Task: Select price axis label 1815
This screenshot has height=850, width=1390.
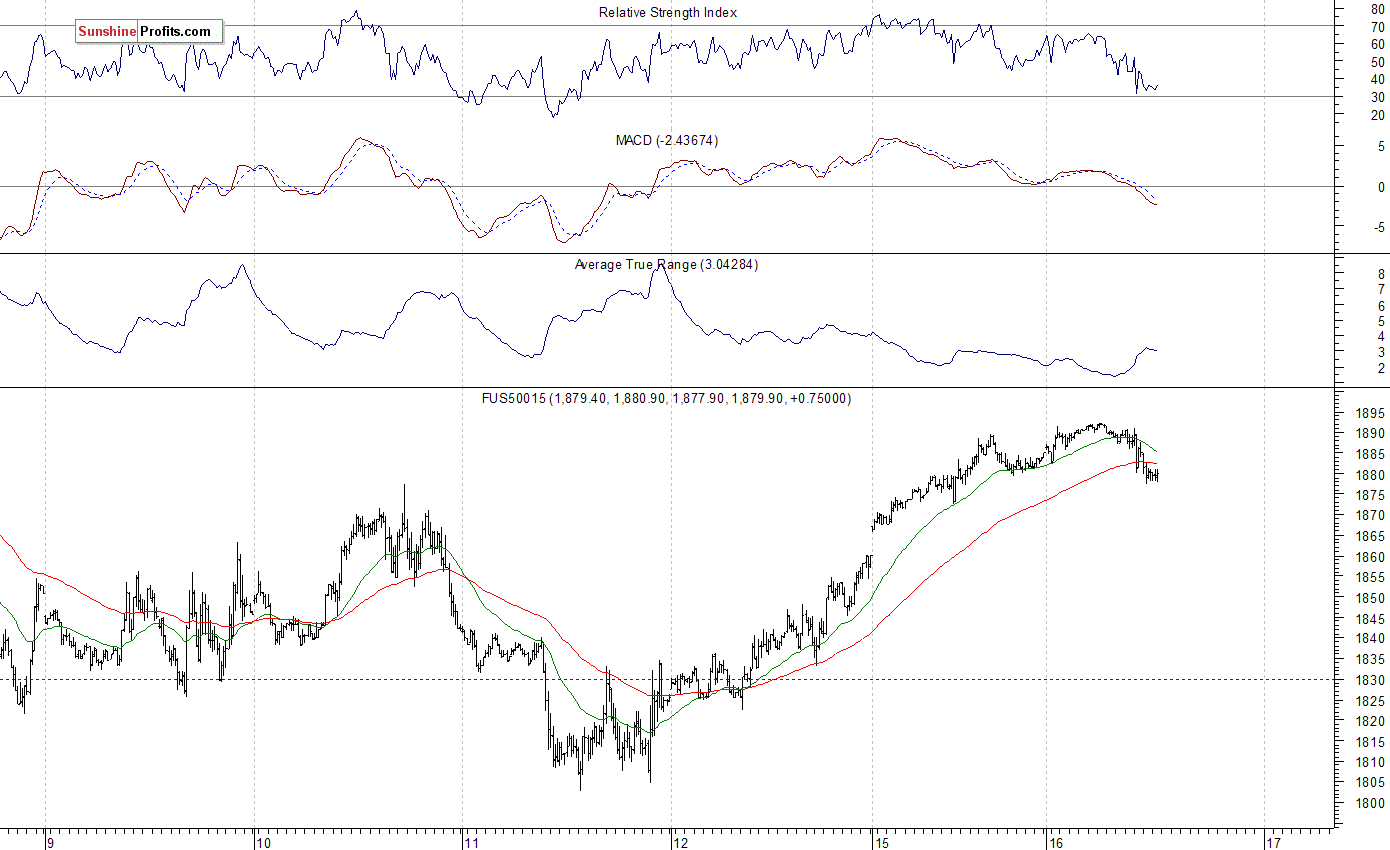Action: [1372, 742]
